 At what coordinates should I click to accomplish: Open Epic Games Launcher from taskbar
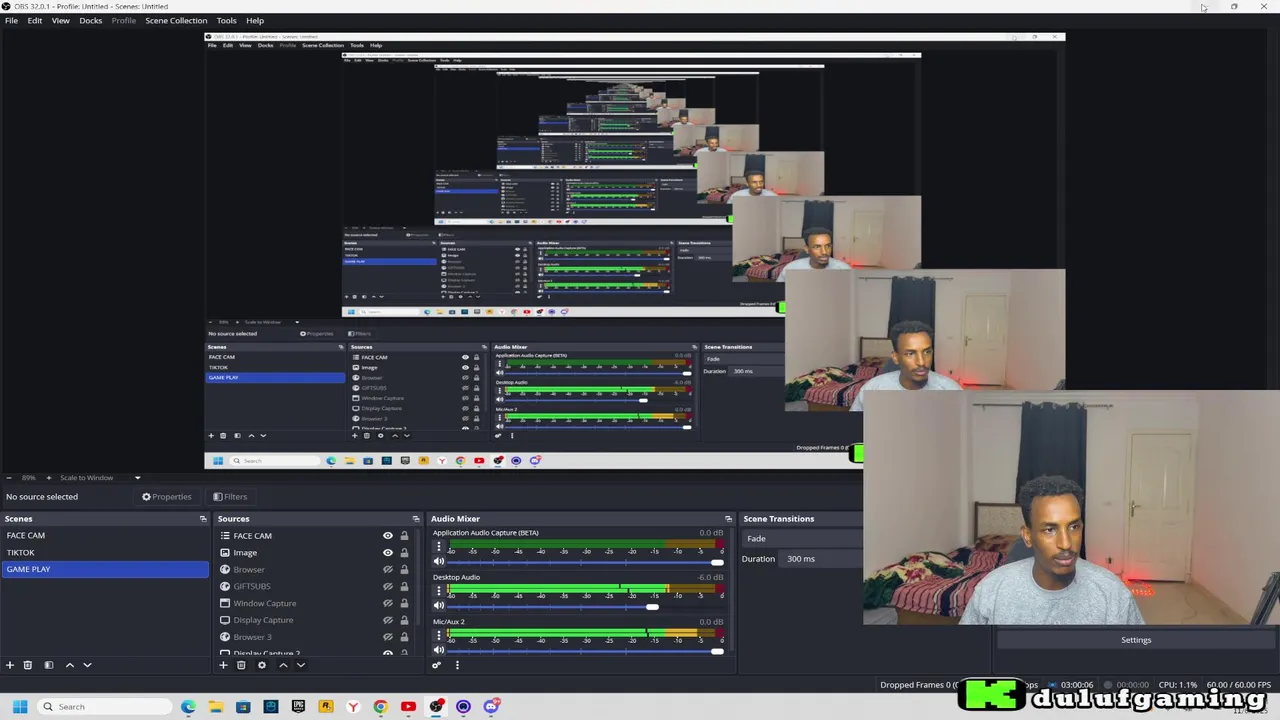(x=298, y=707)
